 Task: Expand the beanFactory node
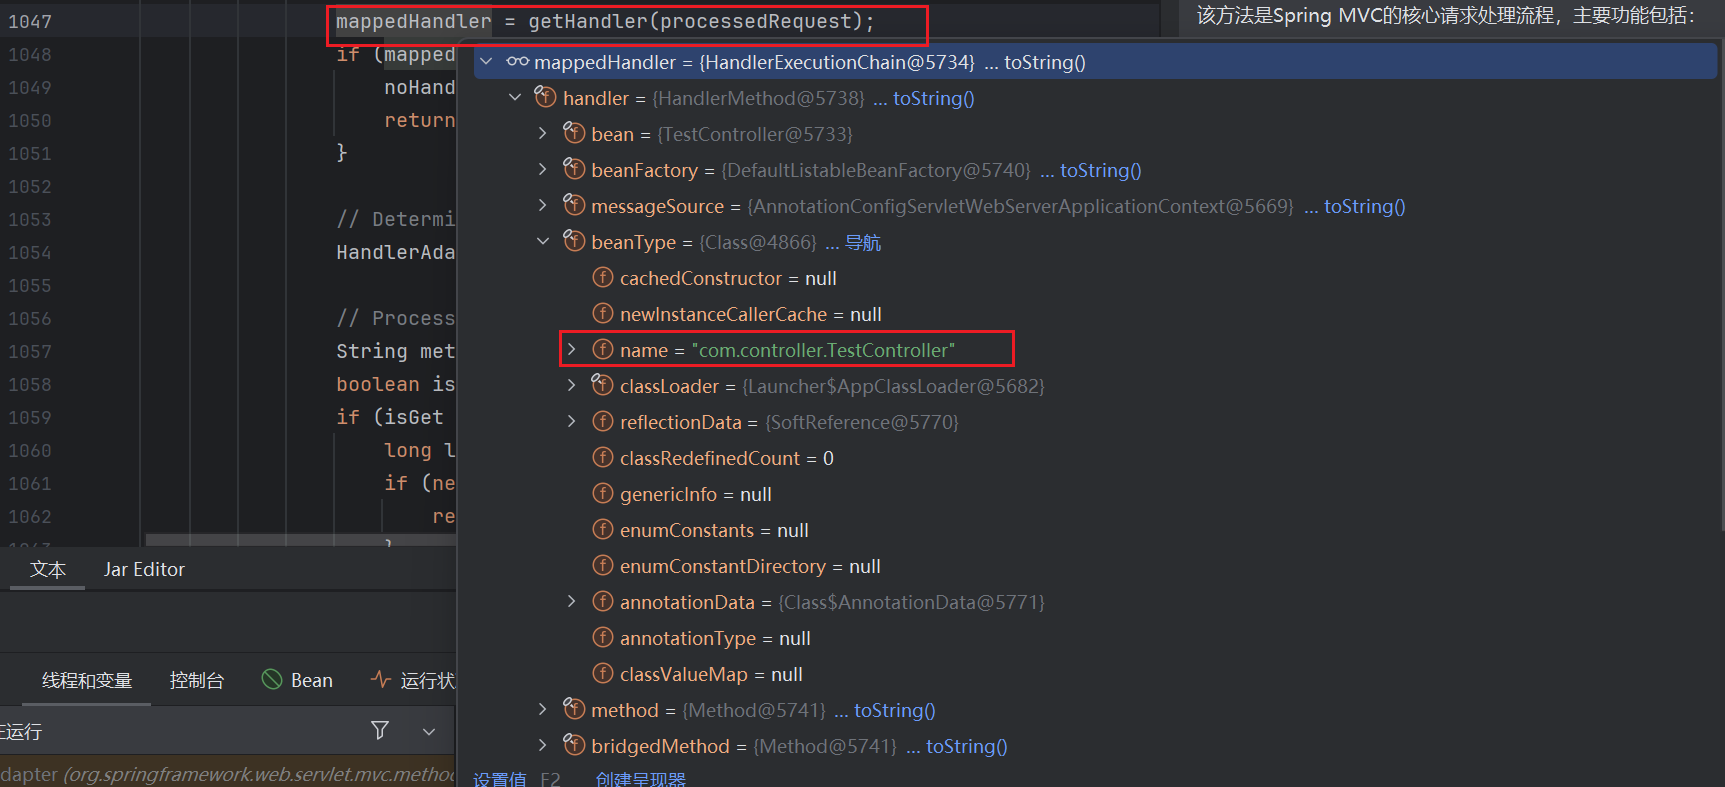pyautogui.click(x=543, y=170)
